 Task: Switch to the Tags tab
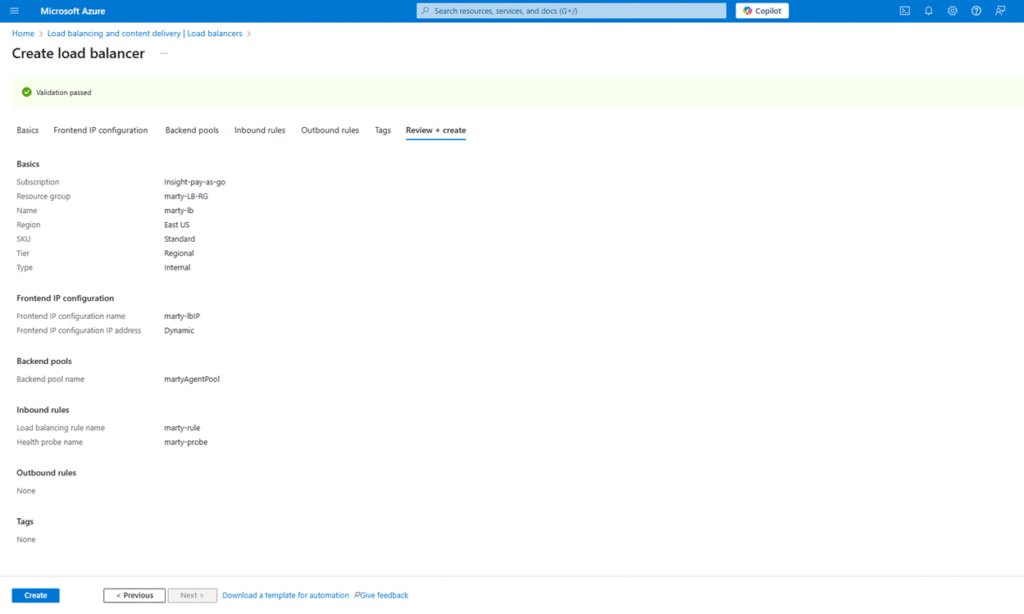[383, 130]
